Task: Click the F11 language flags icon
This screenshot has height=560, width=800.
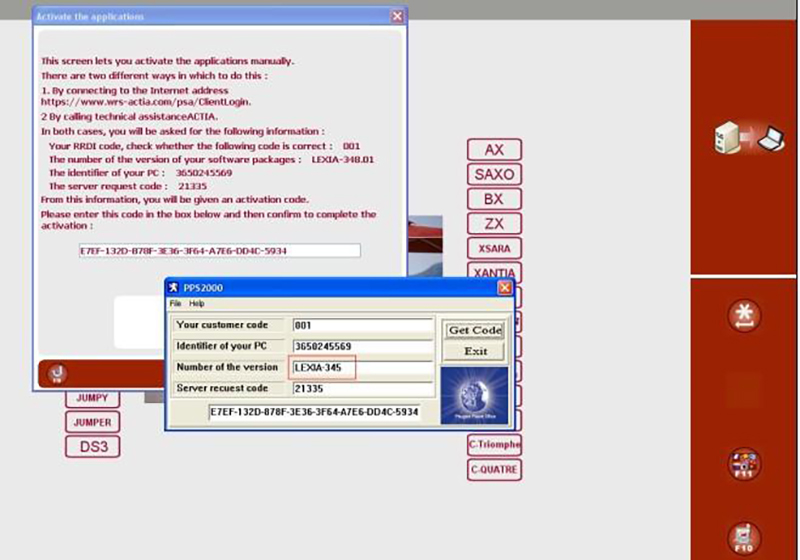Action: point(744,464)
